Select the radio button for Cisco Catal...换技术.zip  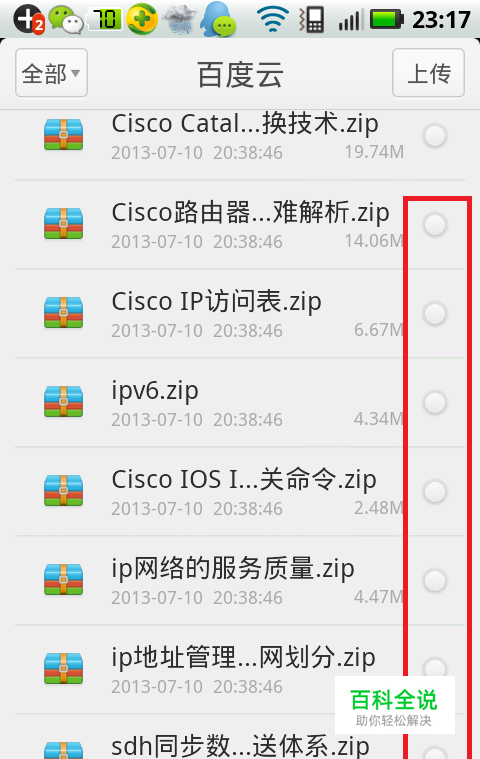(x=435, y=136)
